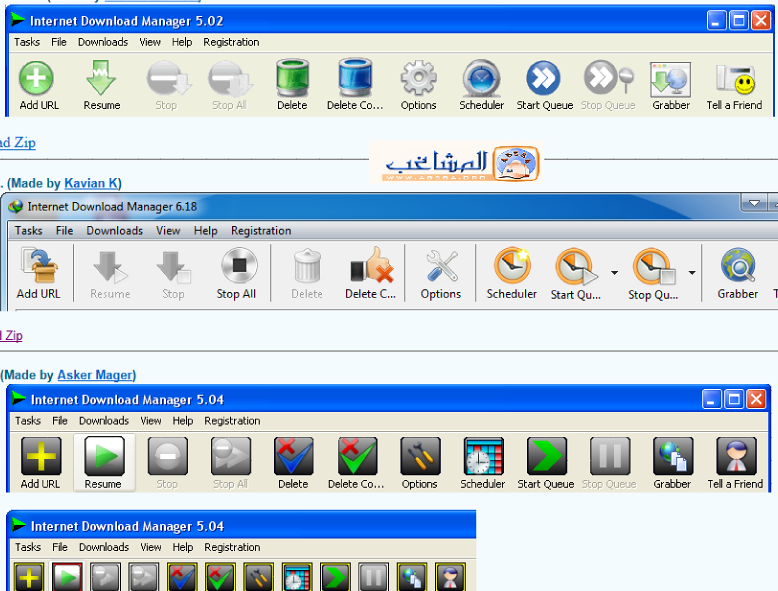Click green arrow icon in bottom IDM 5.04
778x591 pixels.
tap(335, 577)
